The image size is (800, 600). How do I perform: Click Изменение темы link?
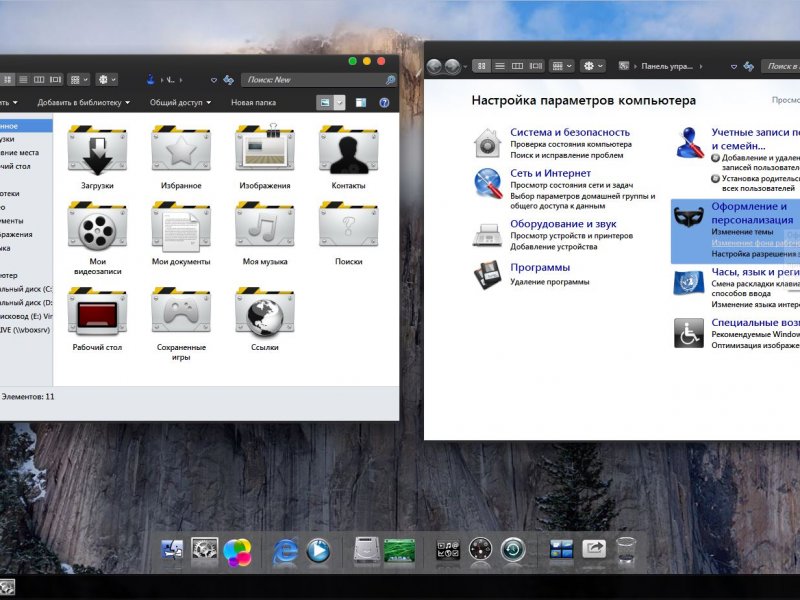click(742, 232)
